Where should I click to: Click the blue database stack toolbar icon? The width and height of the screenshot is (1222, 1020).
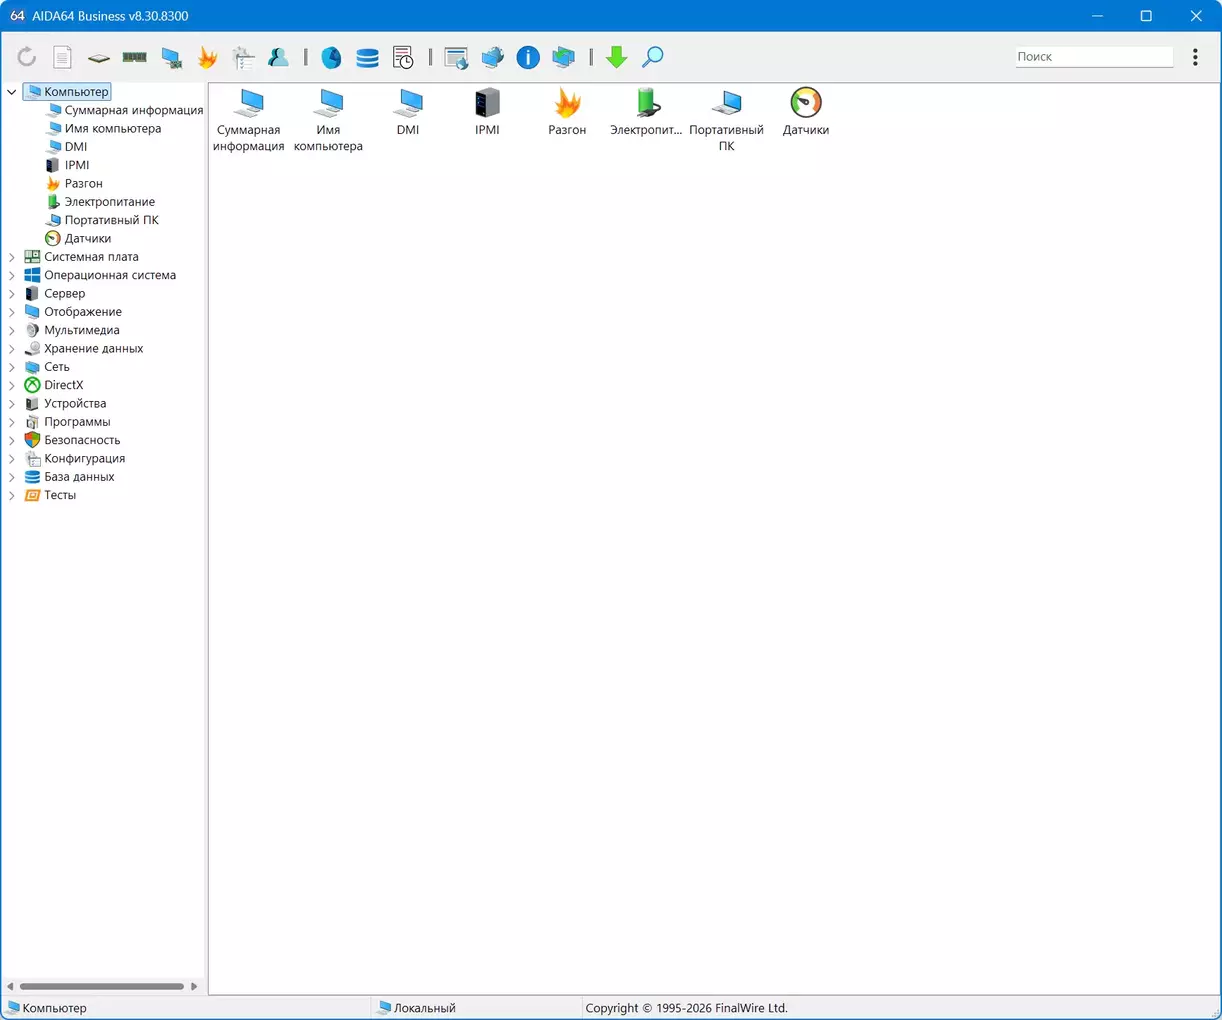[x=367, y=58]
